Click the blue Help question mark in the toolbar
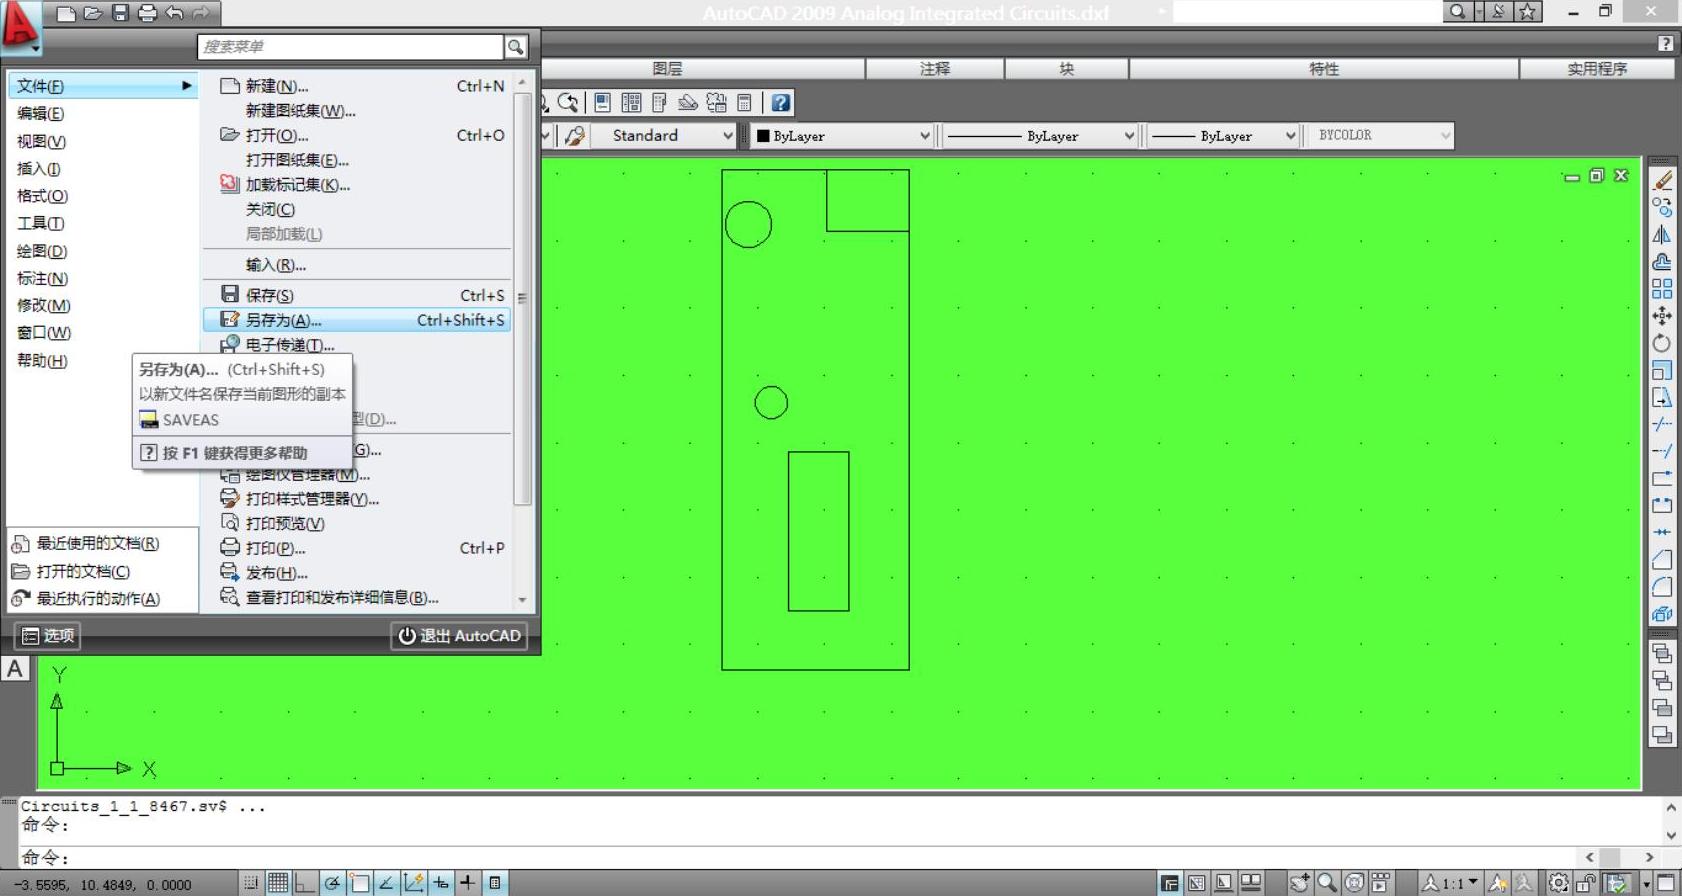The image size is (1682, 896). pyautogui.click(x=781, y=102)
